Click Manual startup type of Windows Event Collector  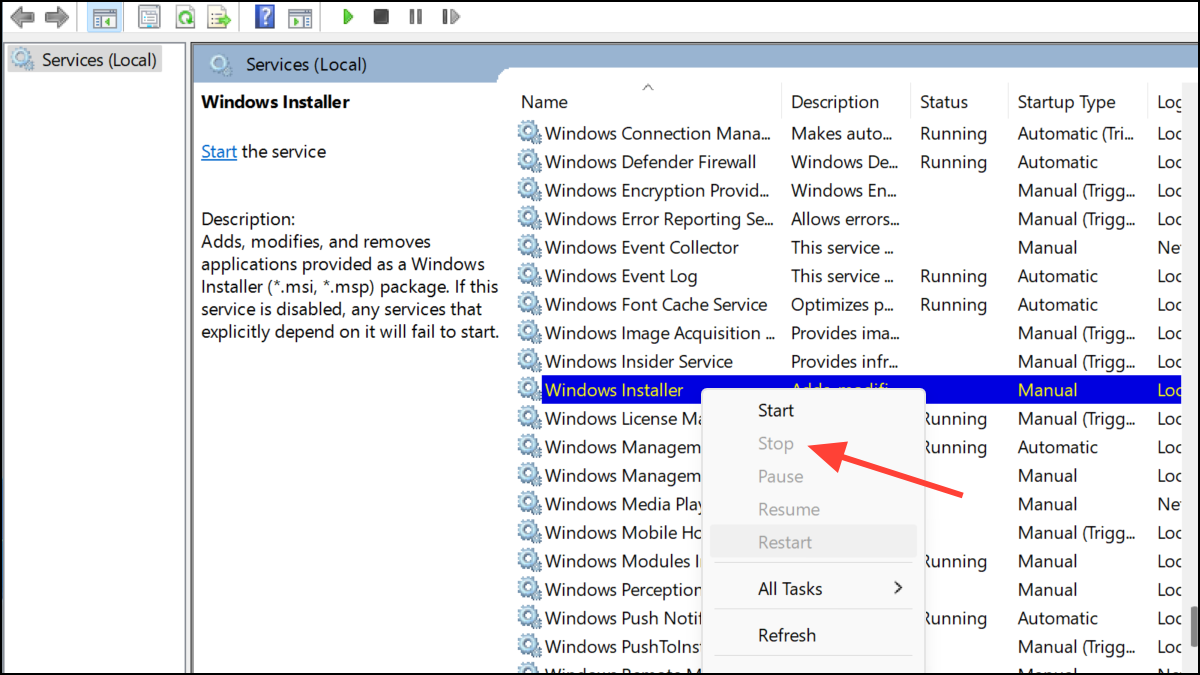pos(1048,247)
